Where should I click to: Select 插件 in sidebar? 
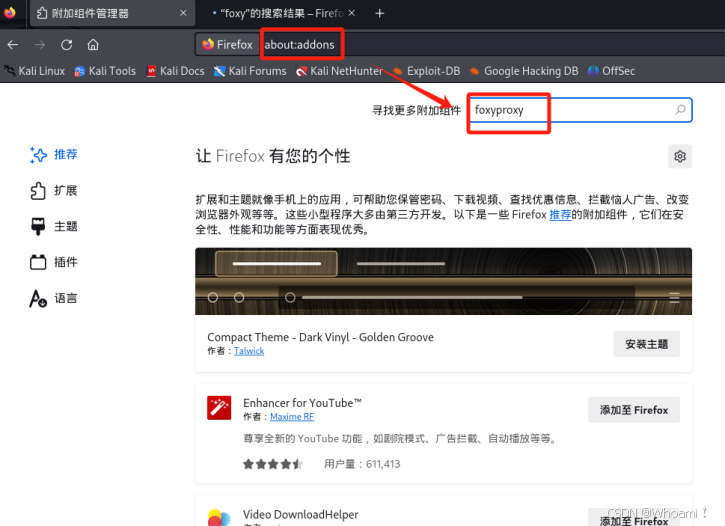click(x=54, y=262)
